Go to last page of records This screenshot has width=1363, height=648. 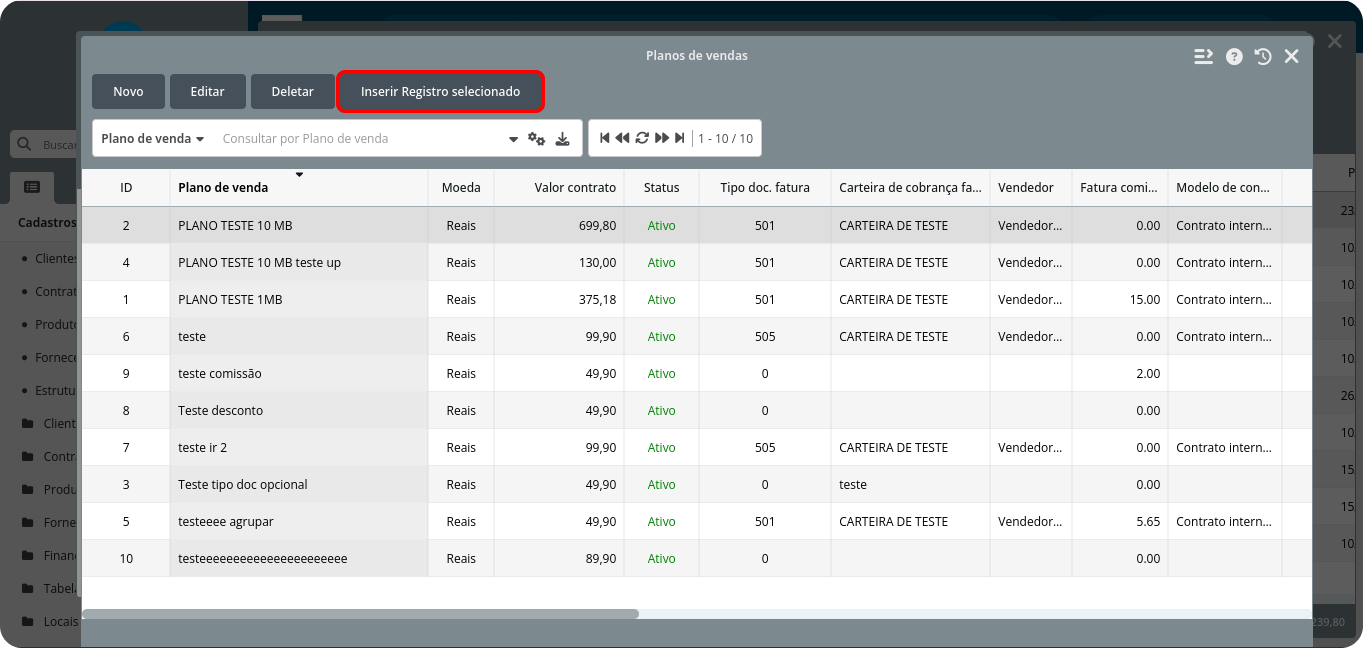click(680, 138)
